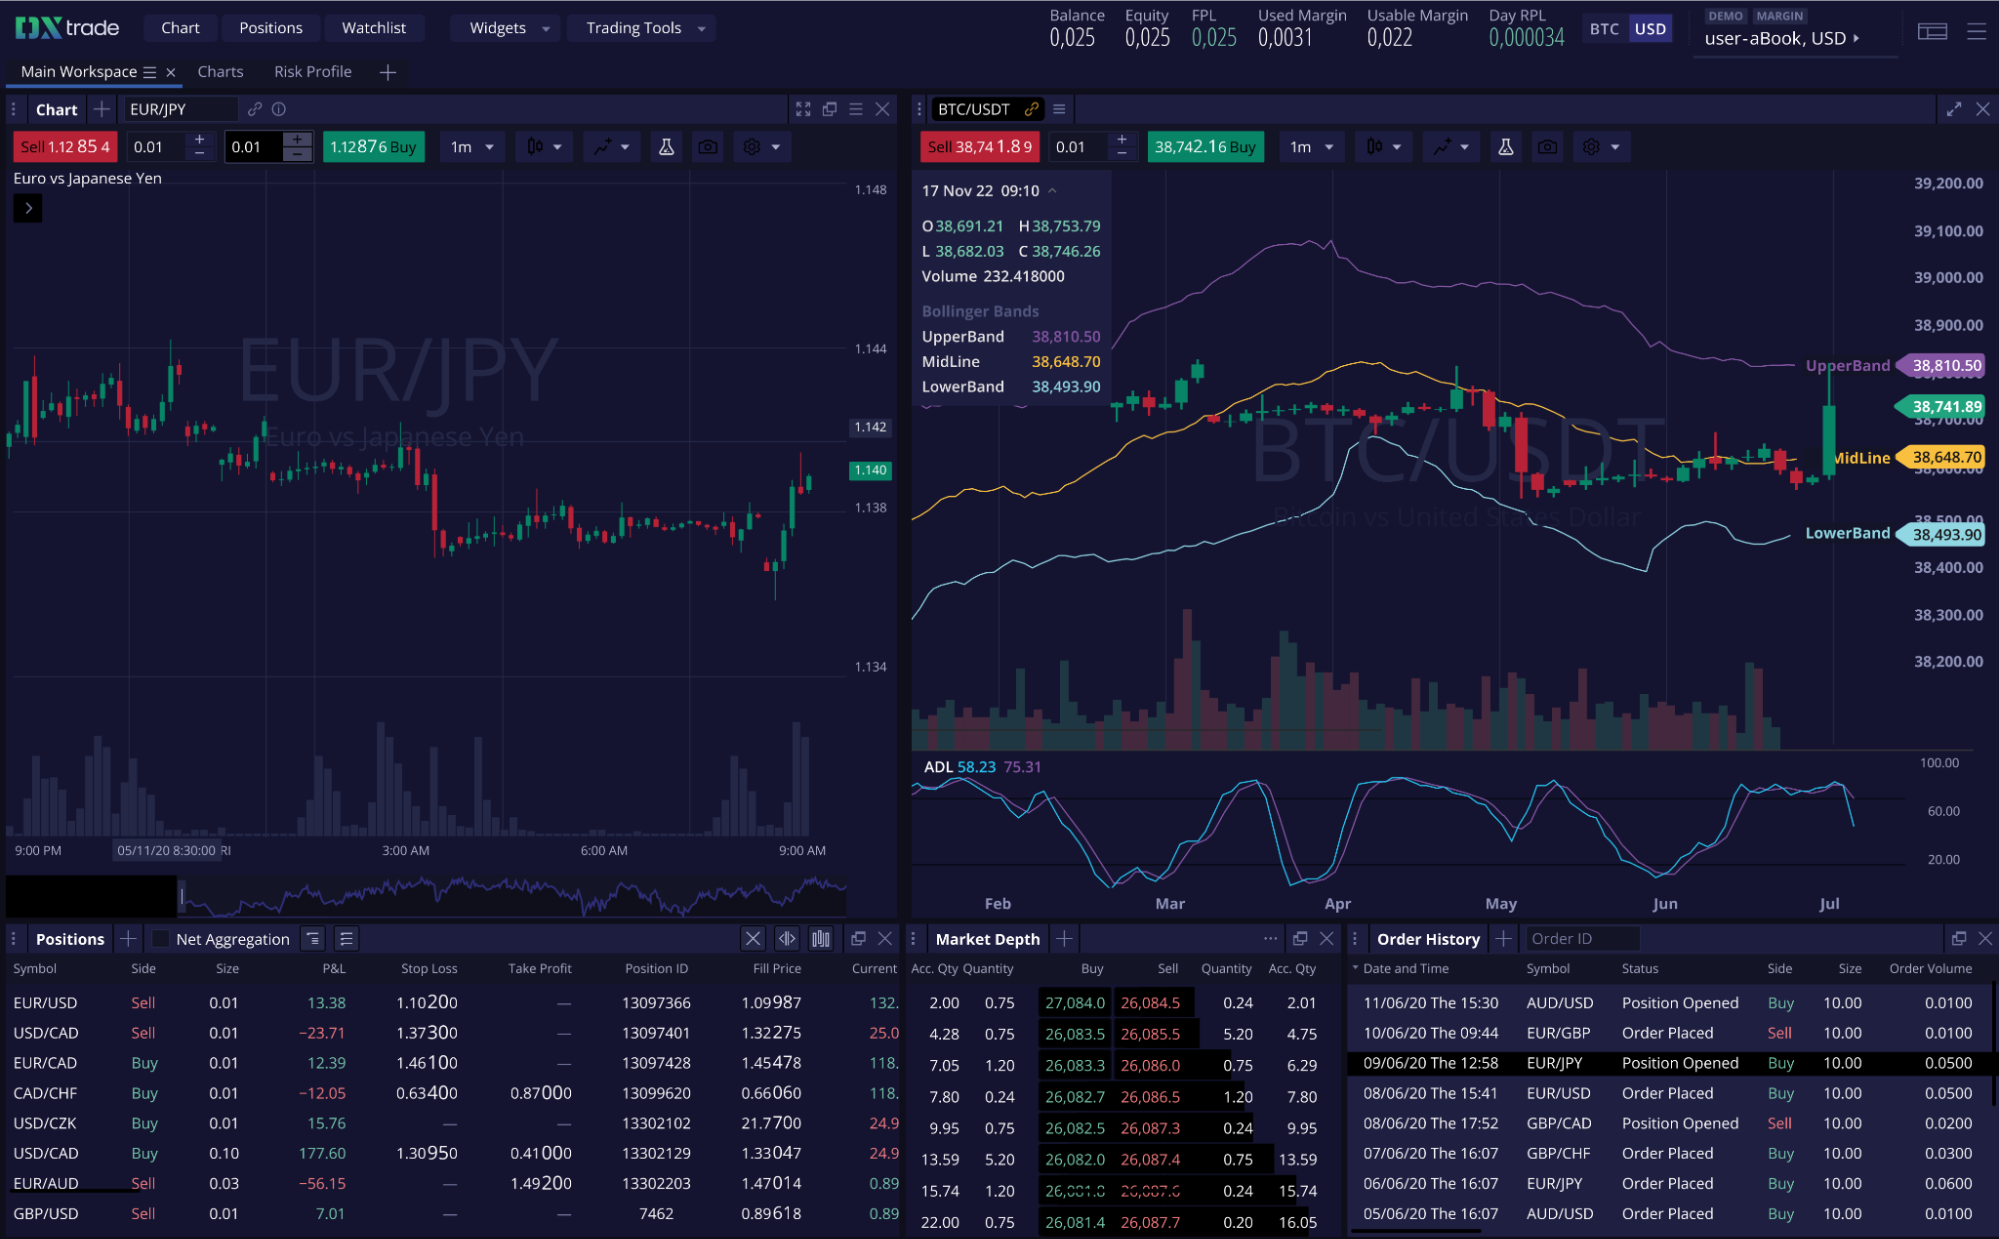This screenshot has width=1999, height=1239.
Task: Switch display currency to USD
Action: coord(1650,29)
